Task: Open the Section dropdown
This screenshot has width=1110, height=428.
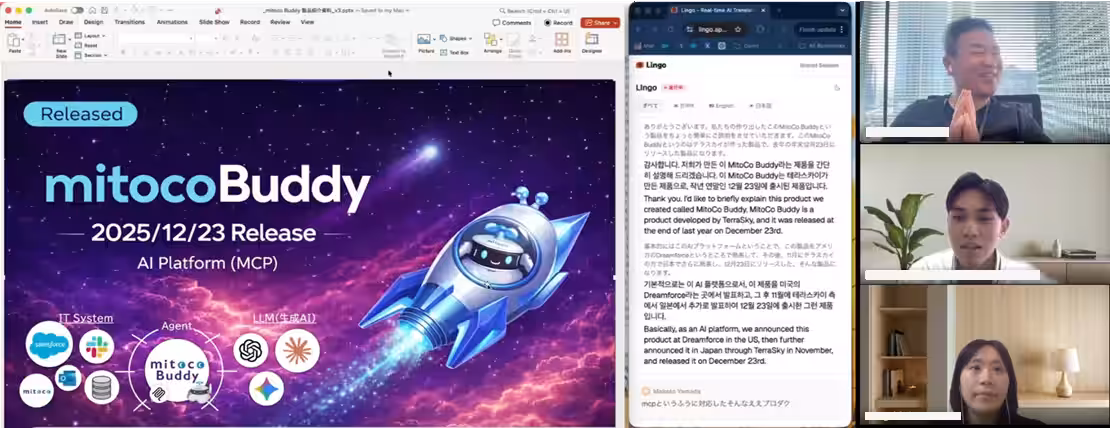Action: [x=91, y=54]
